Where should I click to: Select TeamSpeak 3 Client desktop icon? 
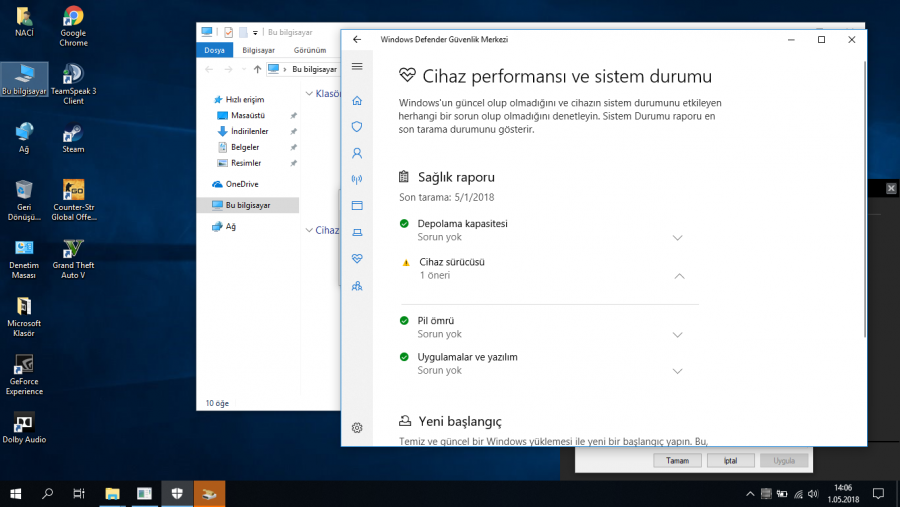click(x=73, y=84)
